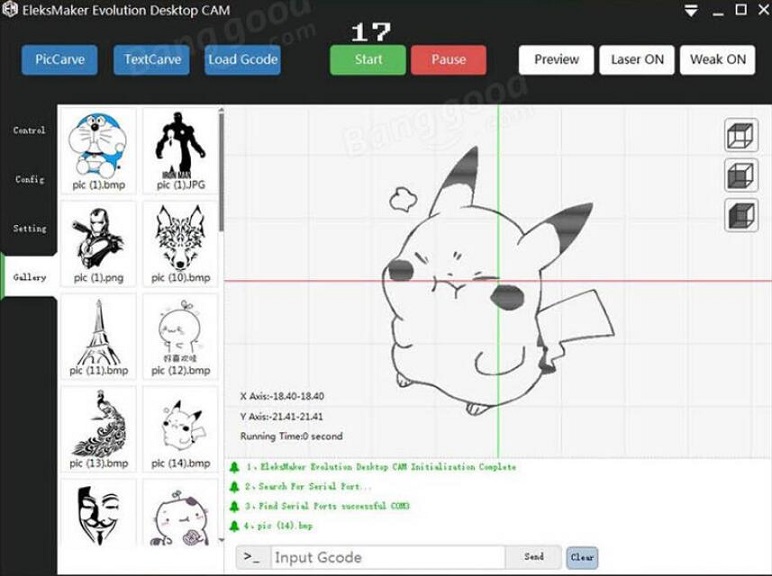Open the PicCarve tool
772x576 pixels.
pos(60,60)
